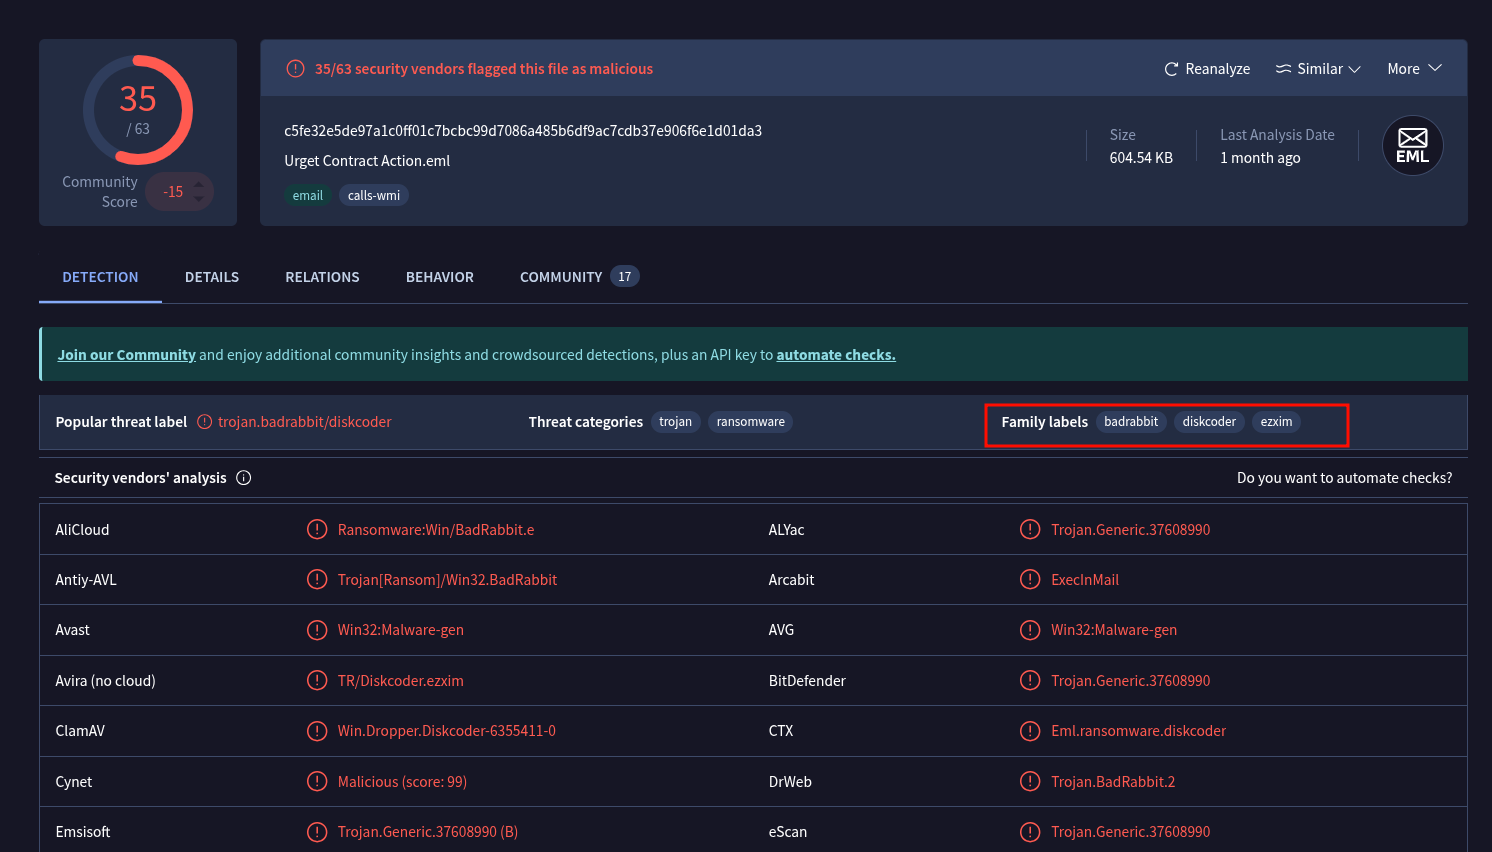Click the ezxim family label
The width and height of the screenshot is (1492, 852).
click(x=1276, y=422)
